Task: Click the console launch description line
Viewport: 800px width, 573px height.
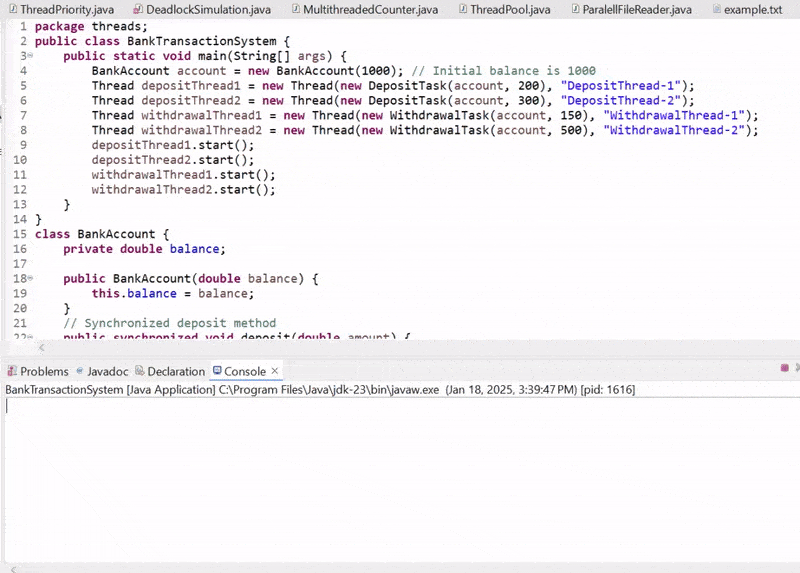Action: 320,390
